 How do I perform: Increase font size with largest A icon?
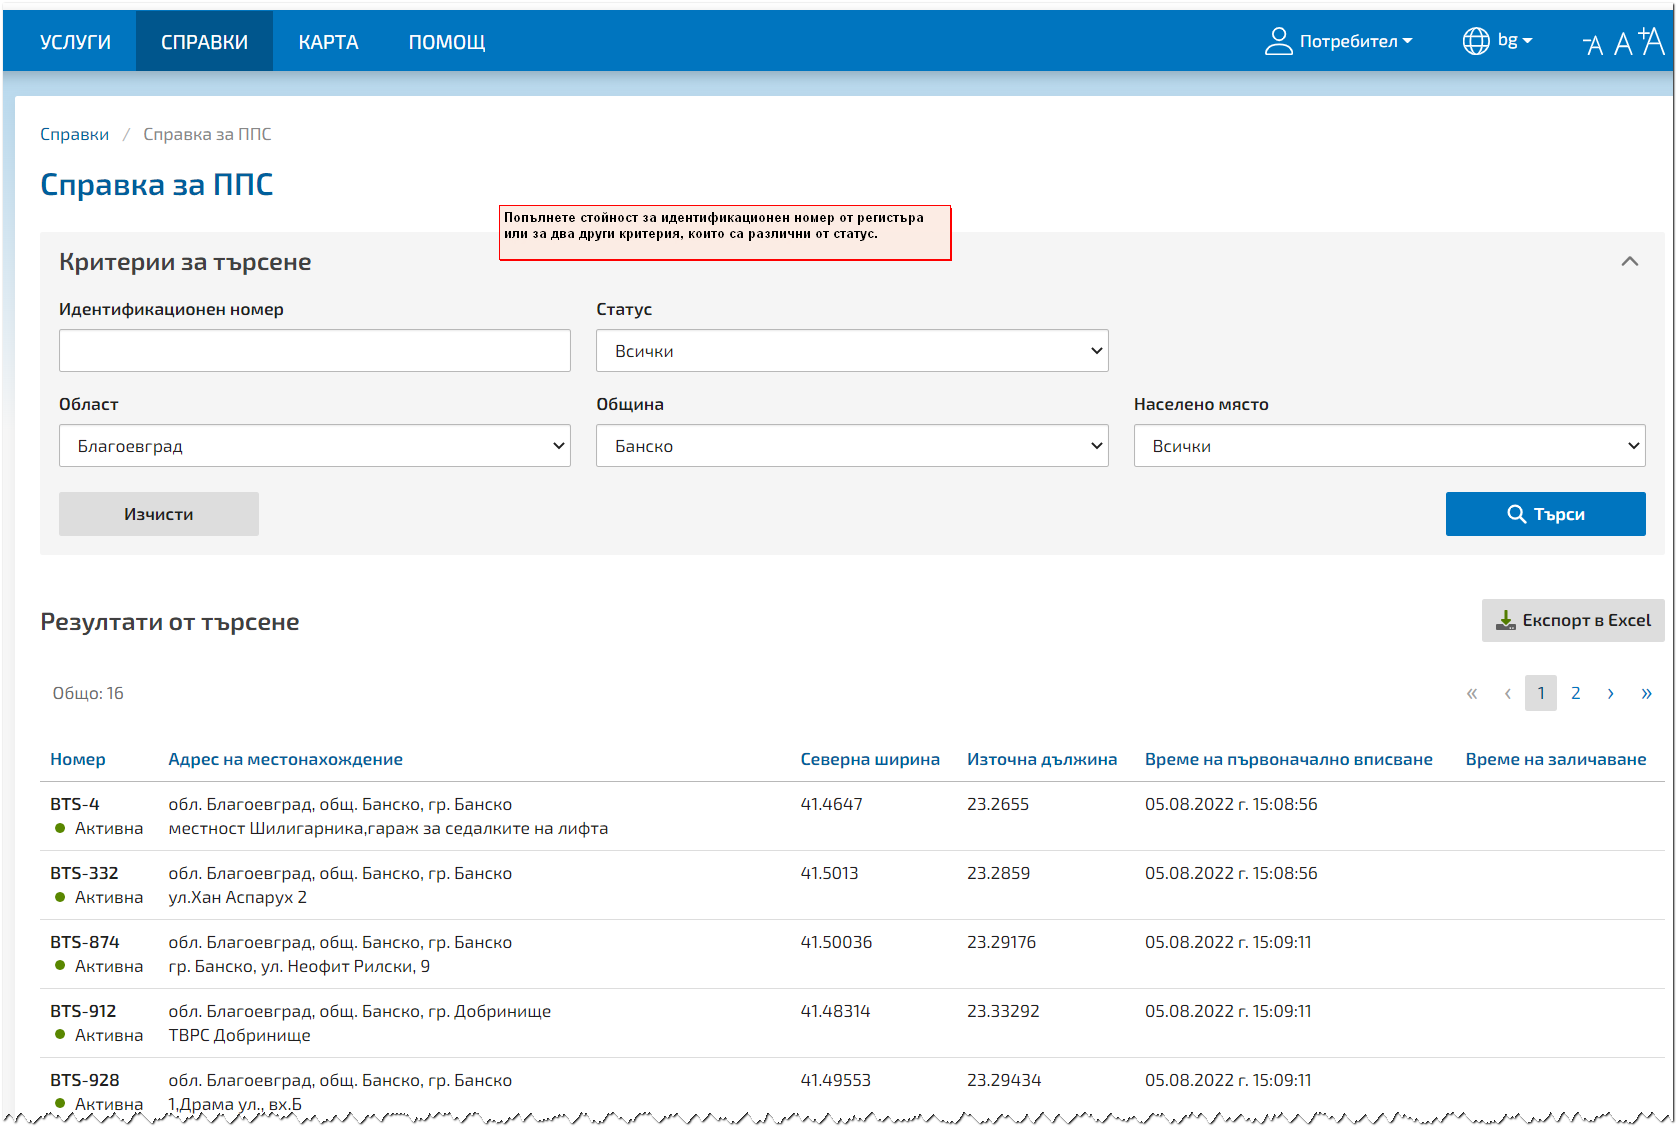tap(1651, 41)
